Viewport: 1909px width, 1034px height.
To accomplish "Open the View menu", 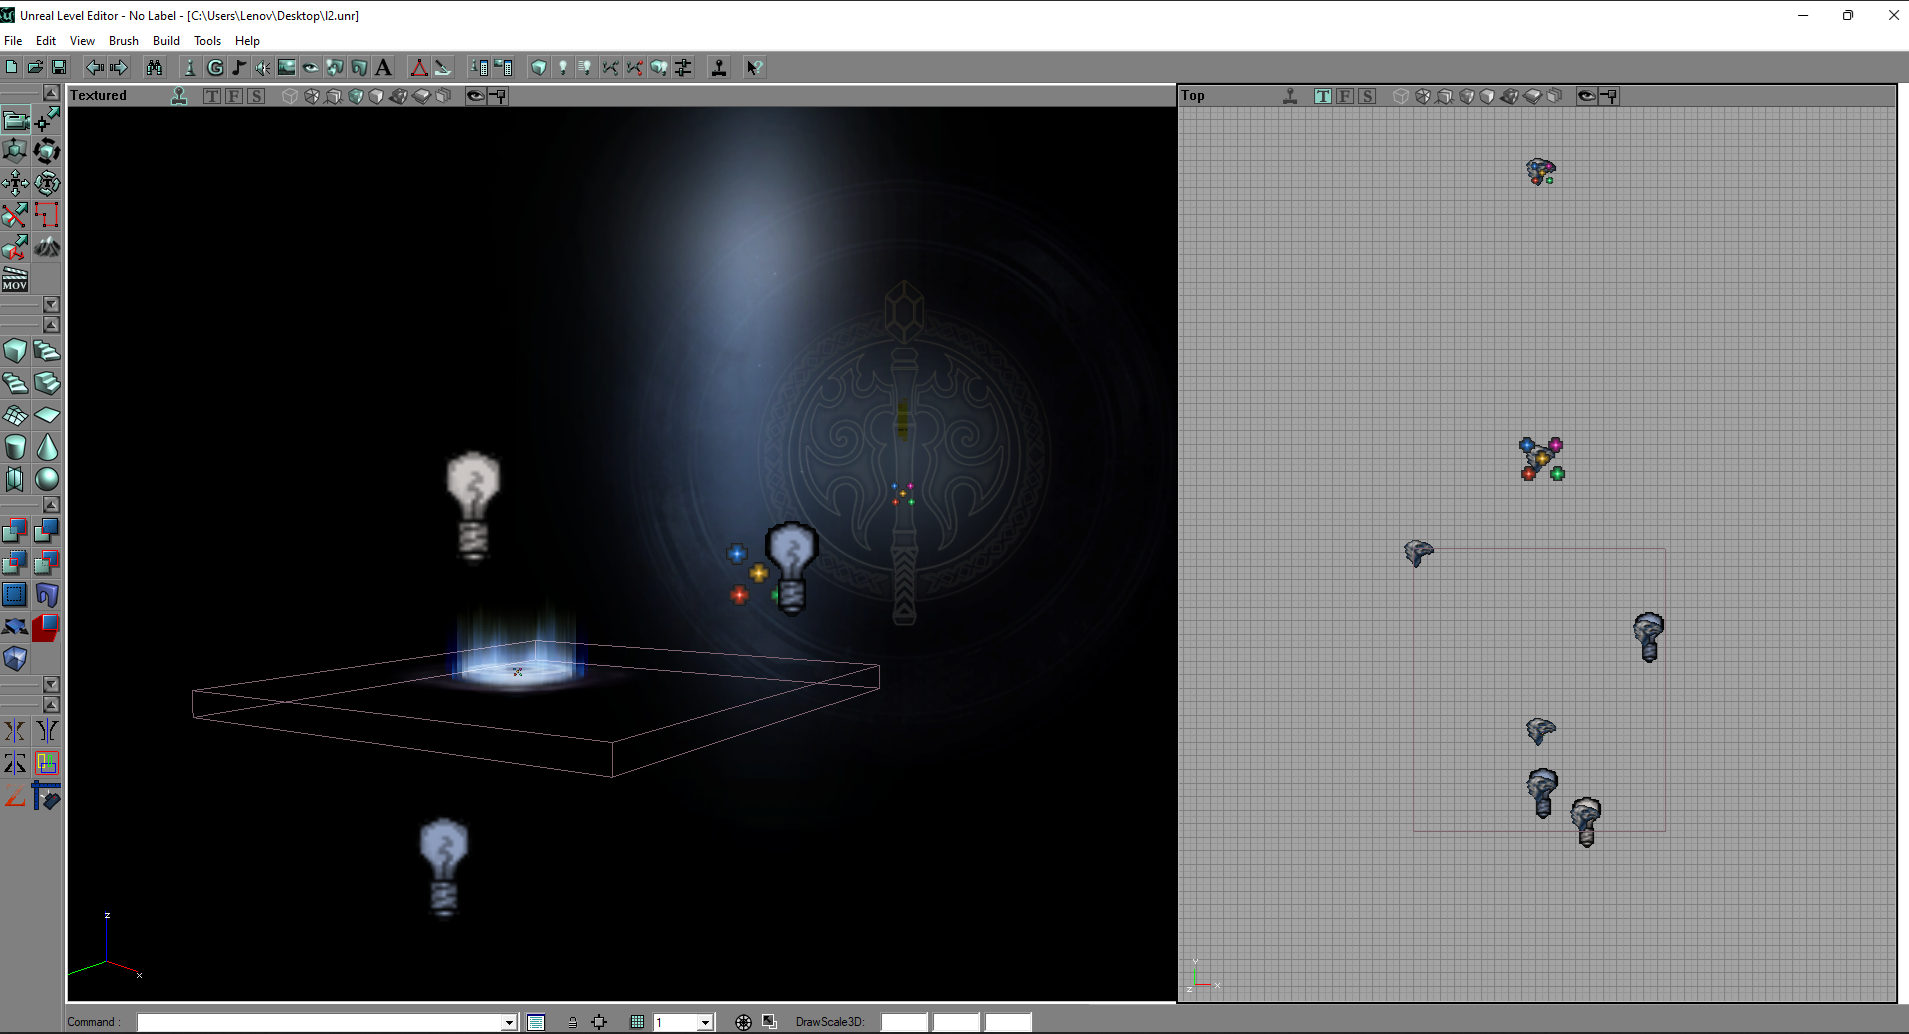I will (x=82, y=41).
